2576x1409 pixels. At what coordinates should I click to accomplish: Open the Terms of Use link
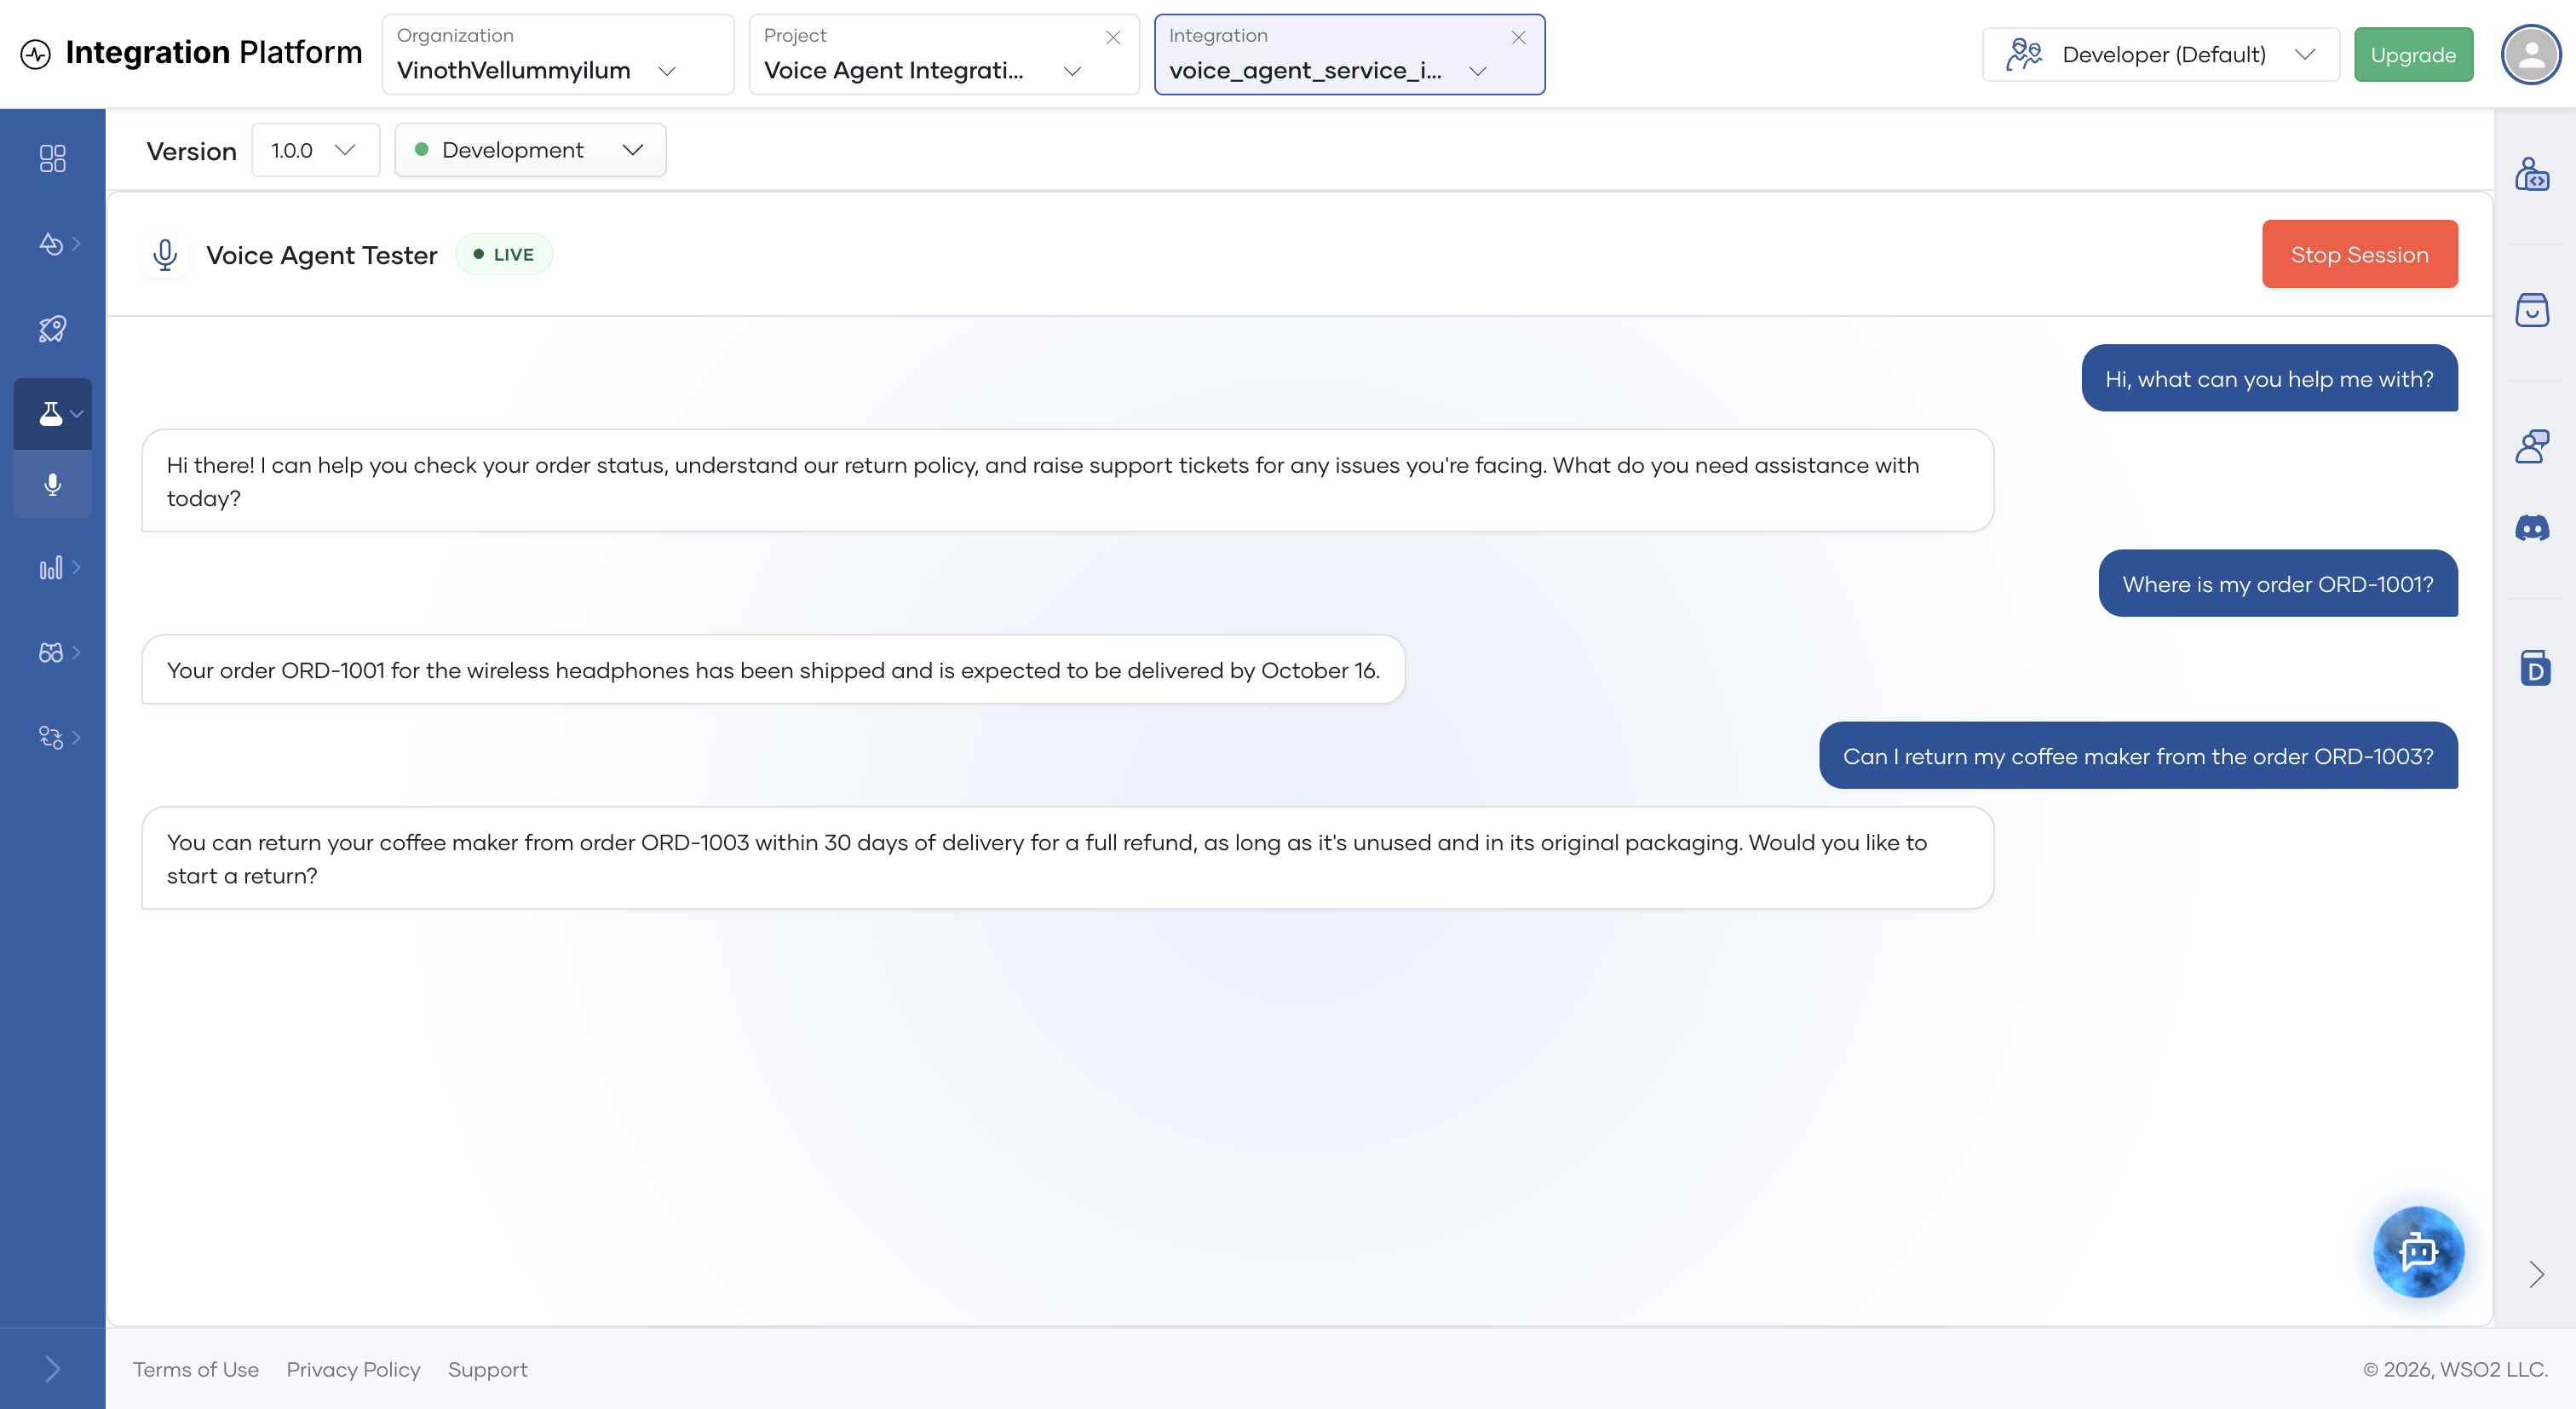[196, 1369]
